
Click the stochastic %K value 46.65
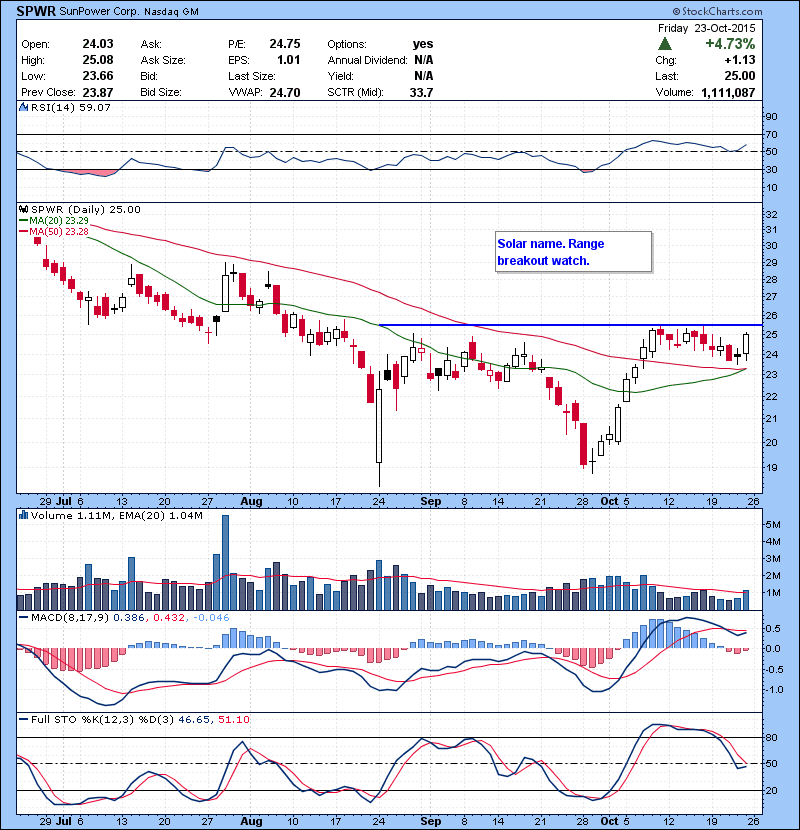tap(194, 719)
